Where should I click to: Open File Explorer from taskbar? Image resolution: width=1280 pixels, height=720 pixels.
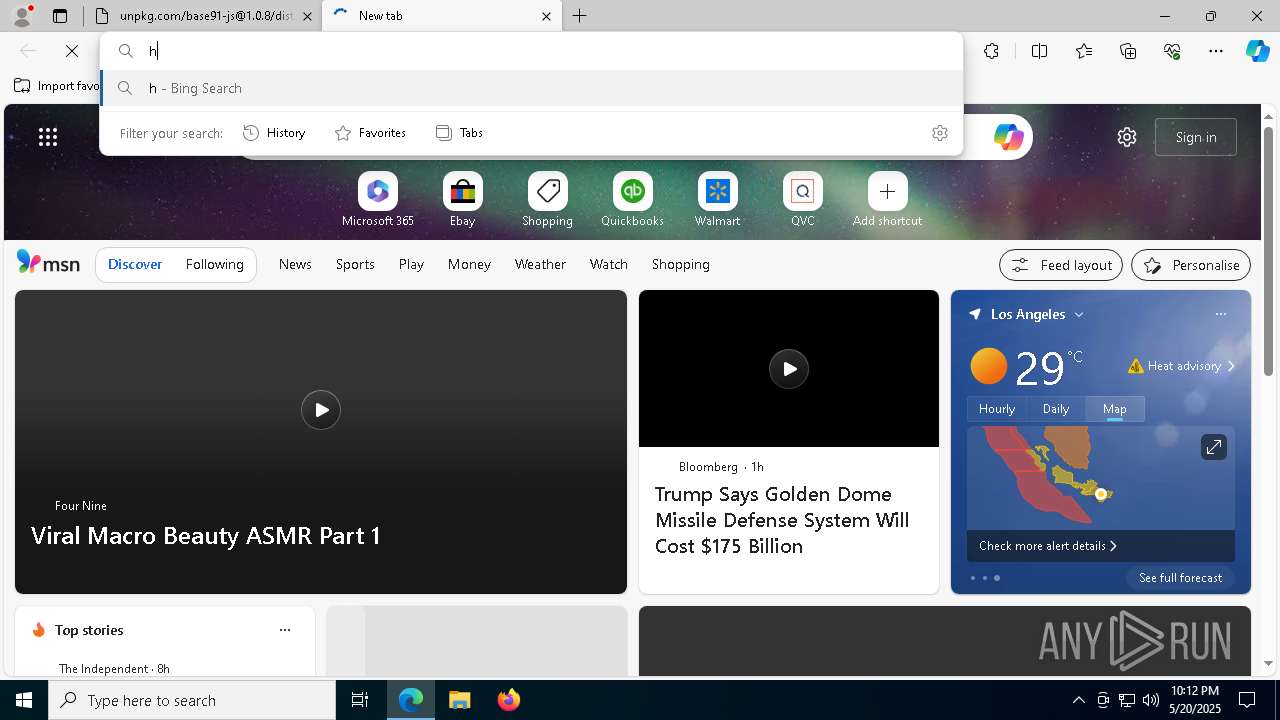coord(459,700)
